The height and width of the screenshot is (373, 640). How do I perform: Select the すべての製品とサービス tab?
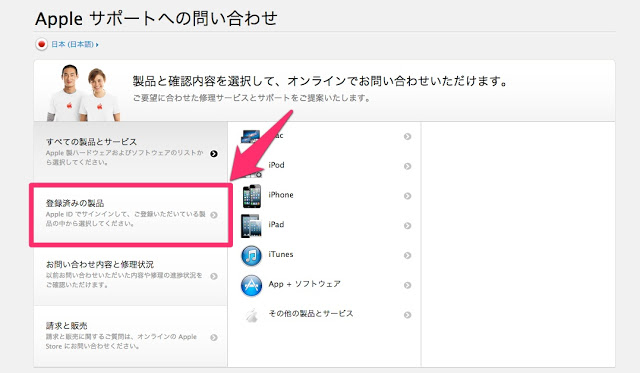(131, 152)
